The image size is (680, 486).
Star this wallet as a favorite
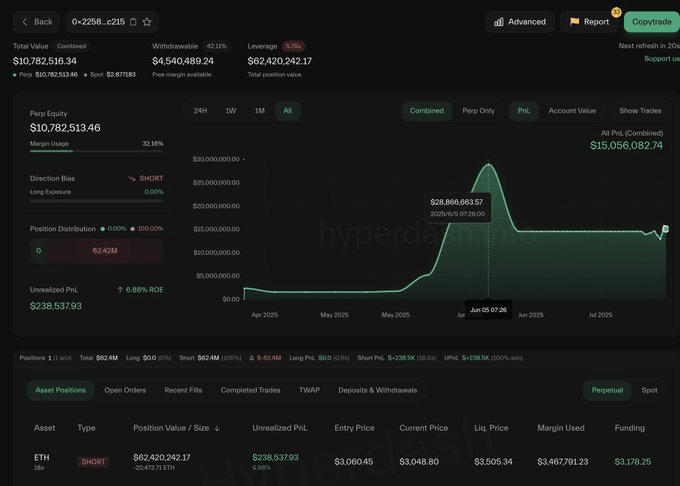147,21
